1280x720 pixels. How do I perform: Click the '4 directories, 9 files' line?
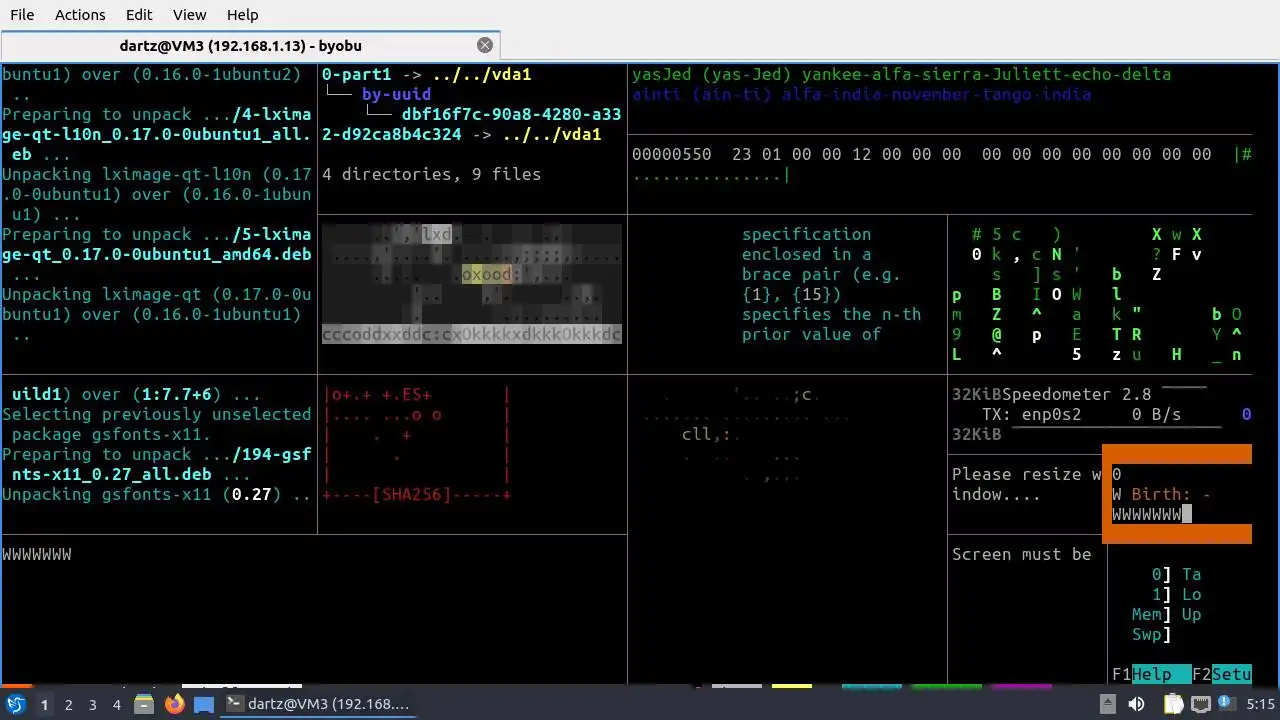[x=431, y=174]
